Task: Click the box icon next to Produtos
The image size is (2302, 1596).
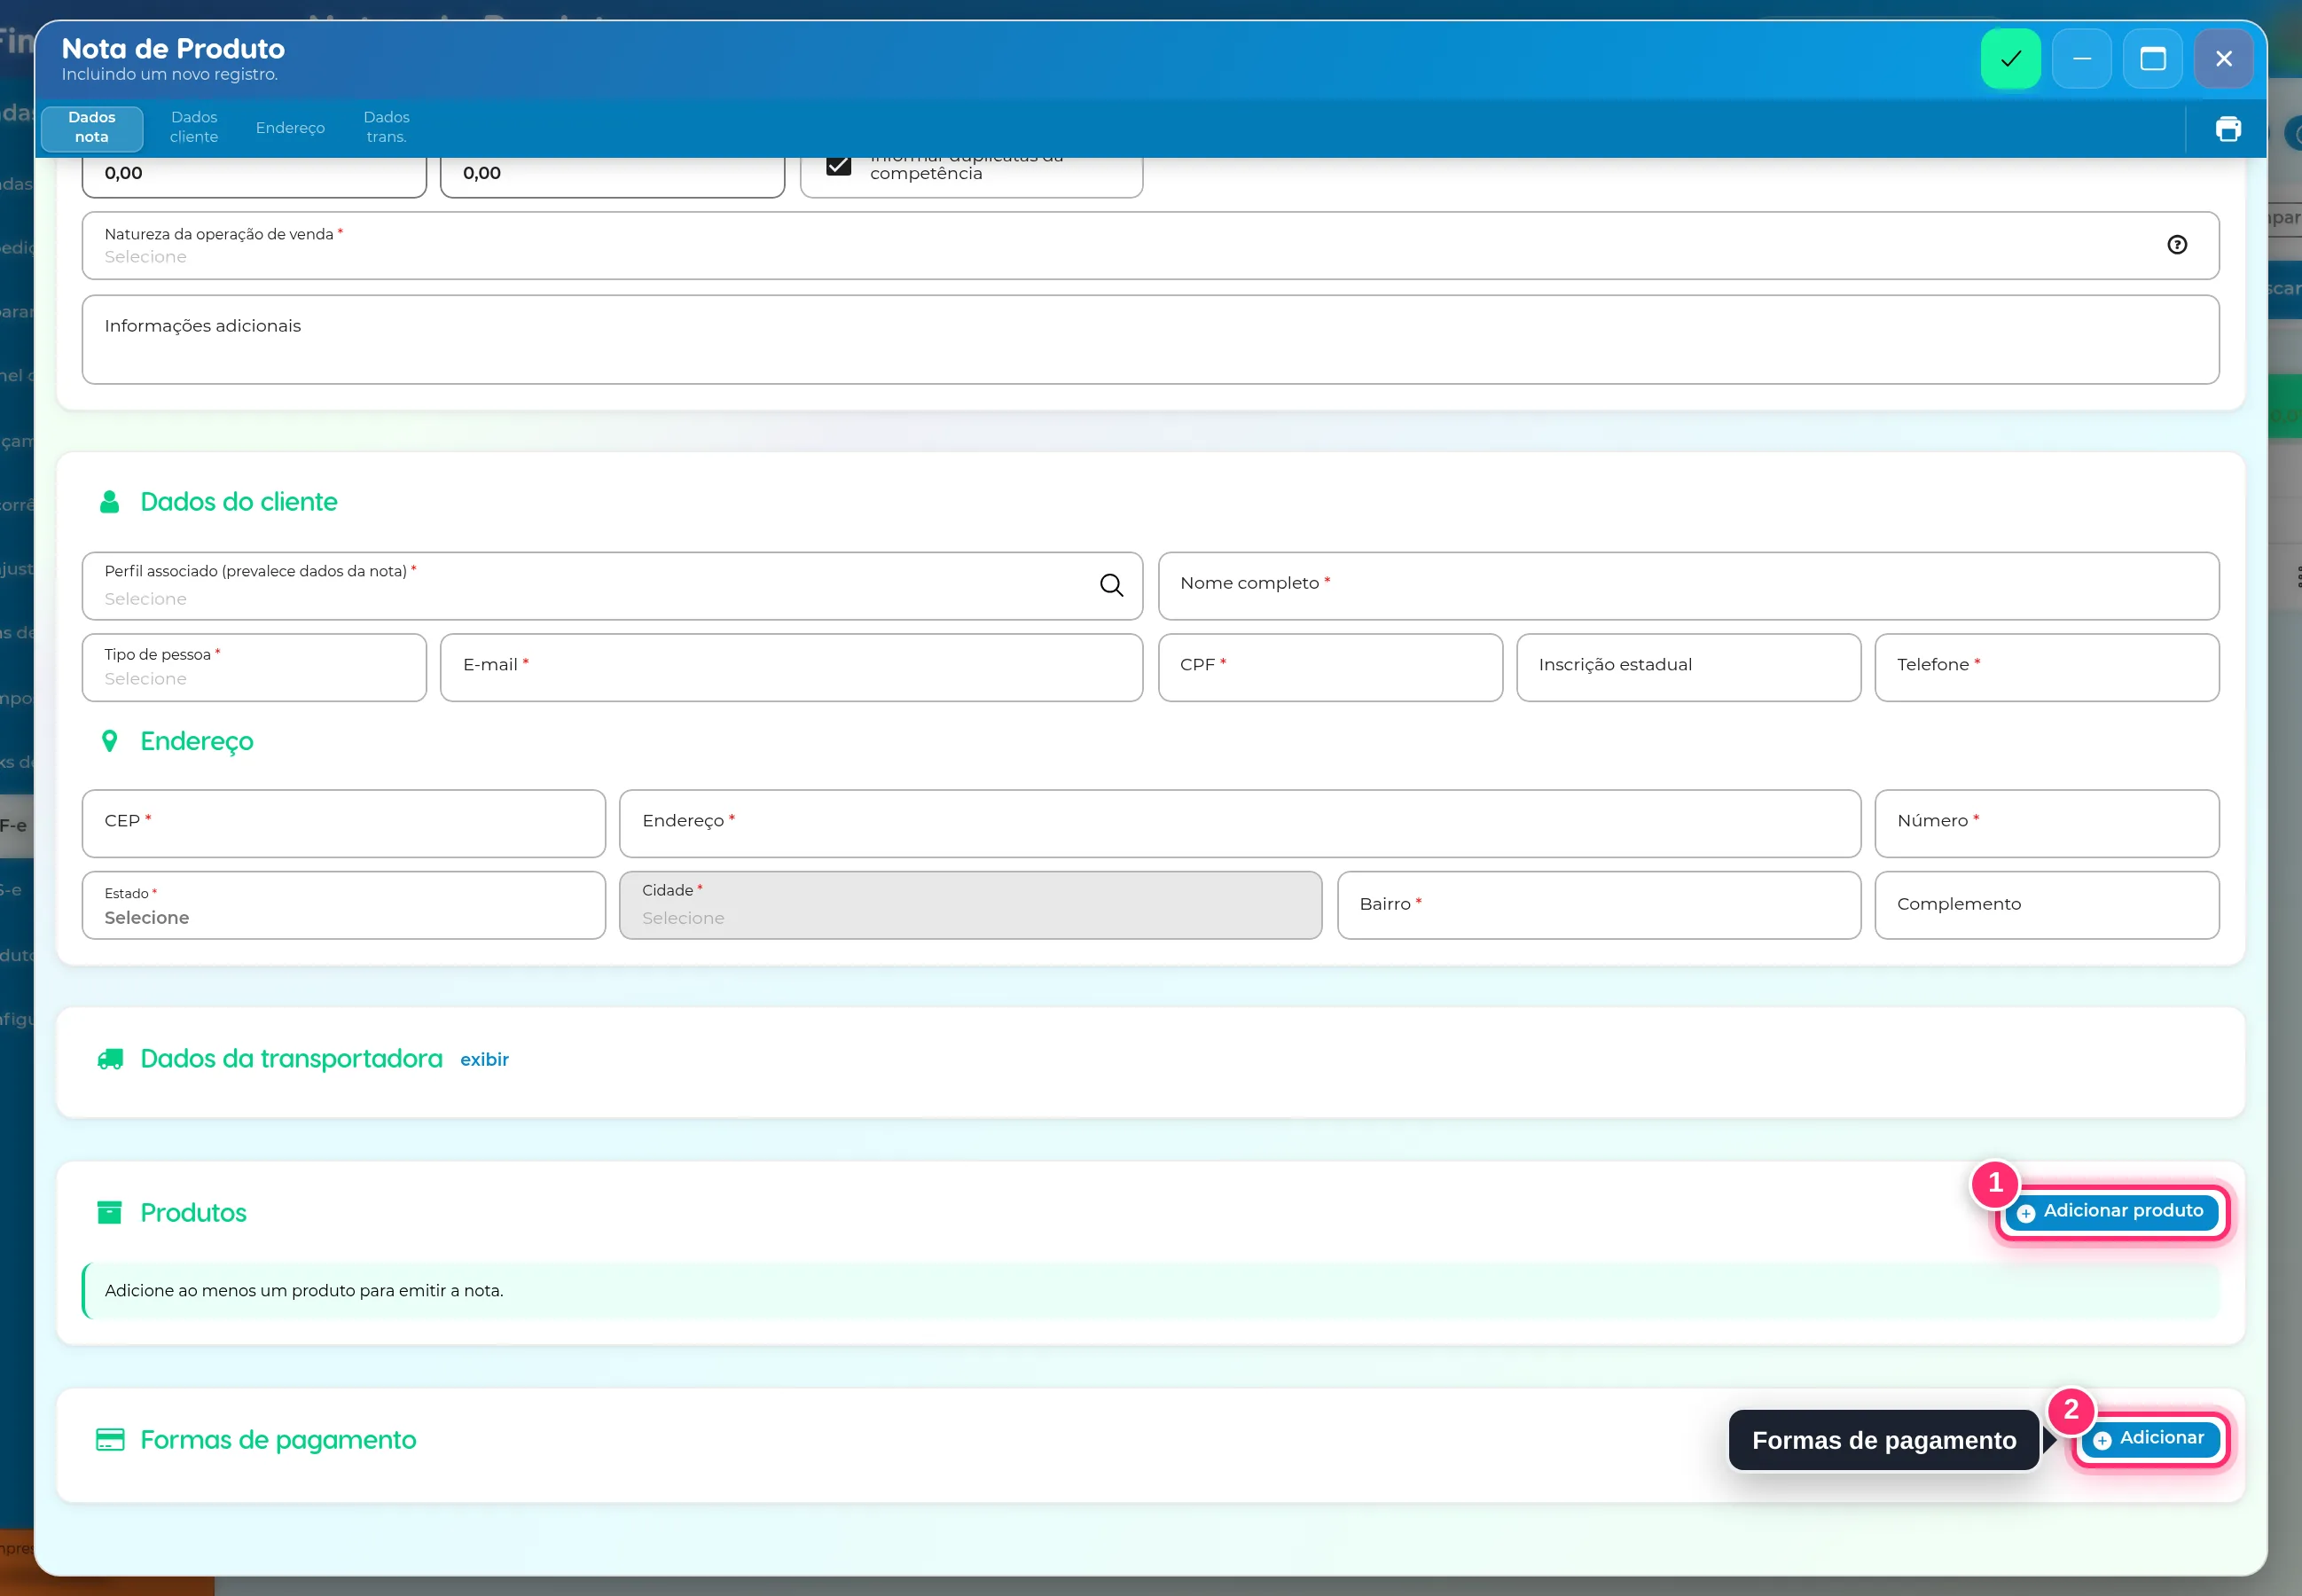Action: coord(109,1213)
